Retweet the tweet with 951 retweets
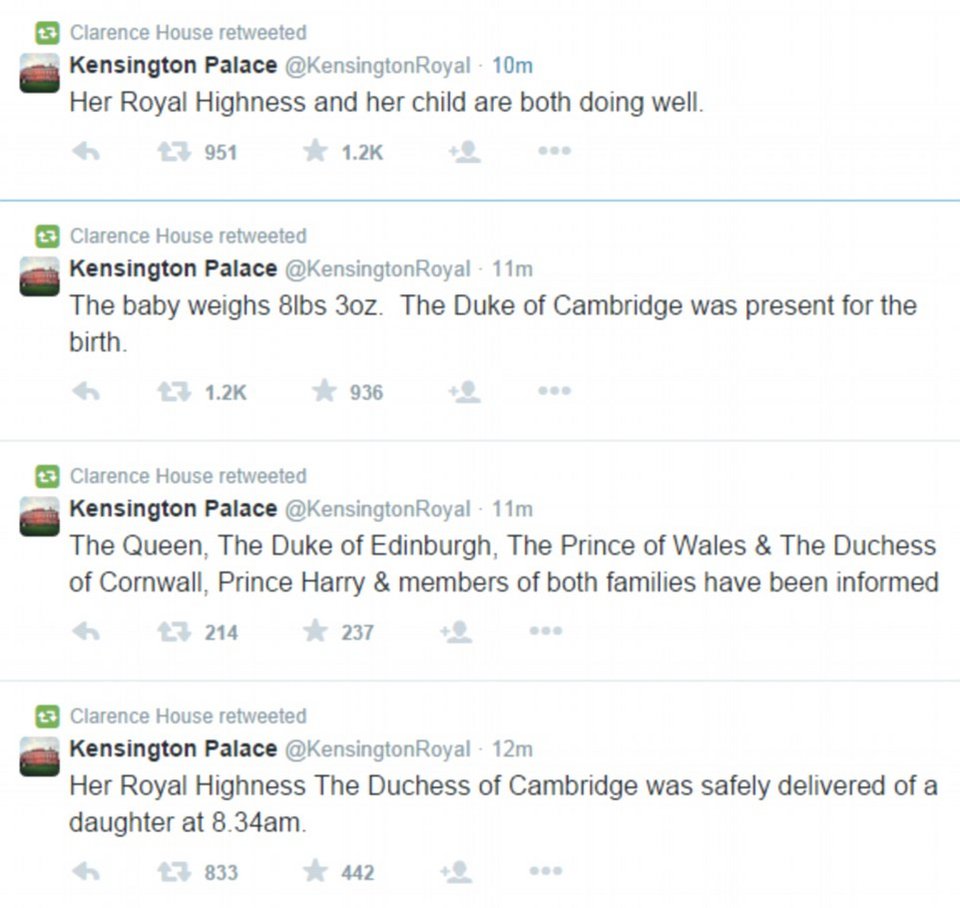The width and height of the screenshot is (960, 908). point(173,151)
